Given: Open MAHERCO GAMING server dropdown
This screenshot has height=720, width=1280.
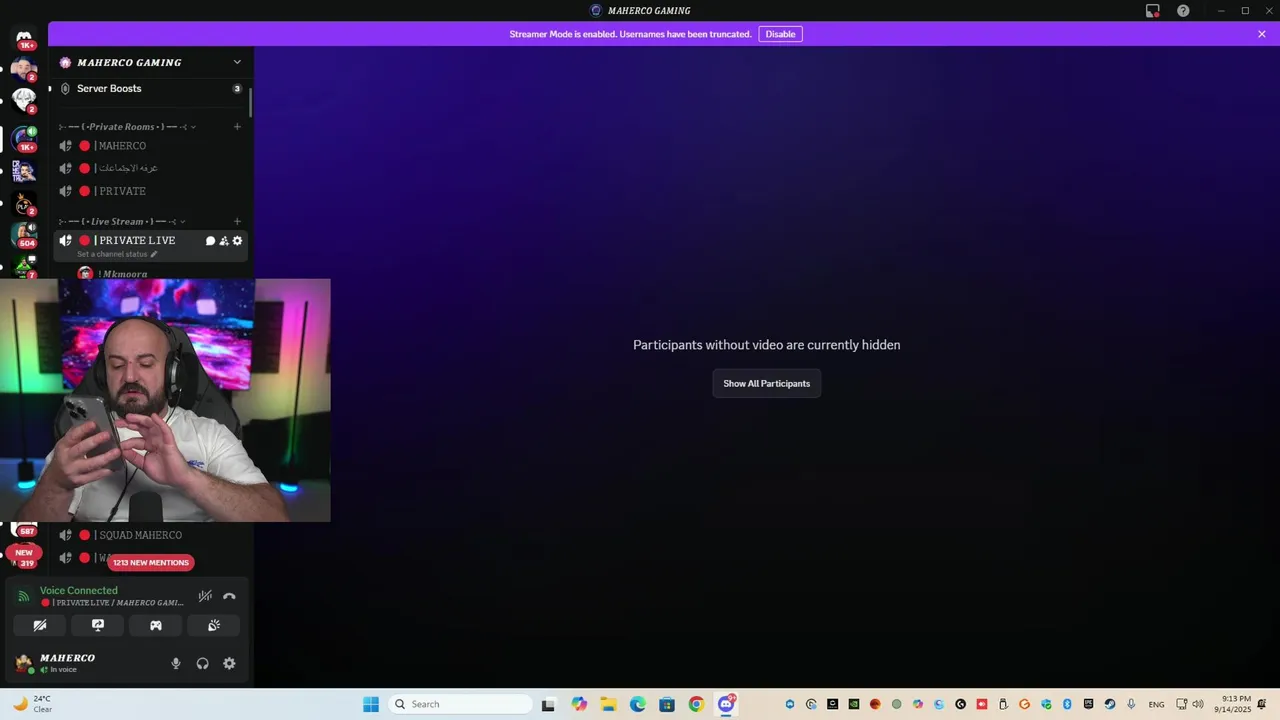Looking at the screenshot, I should click(x=237, y=62).
